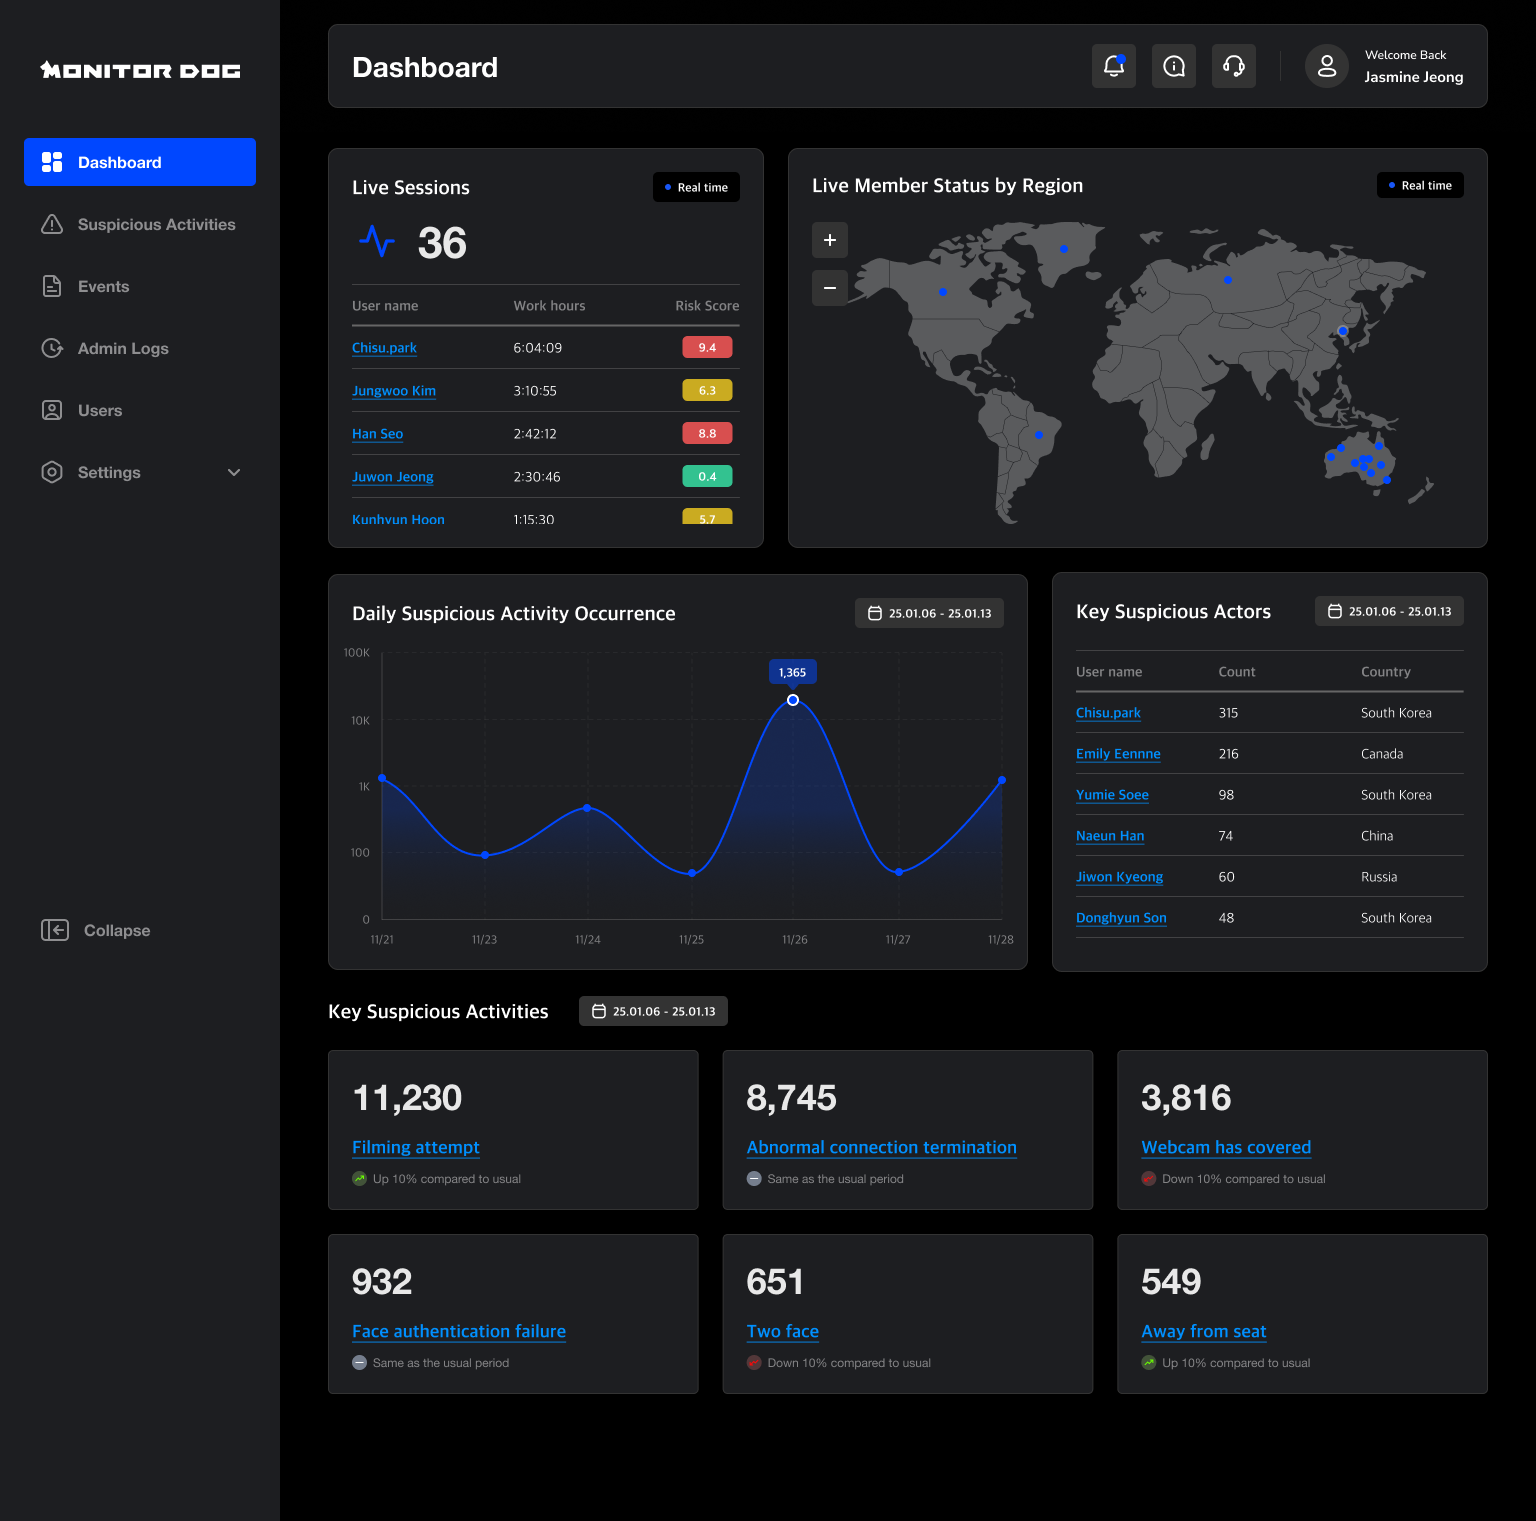The height and width of the screenshot is (1521, 1536).
Task: Open date range for Key Suspicious Actors
Action: coord(1389,611)
